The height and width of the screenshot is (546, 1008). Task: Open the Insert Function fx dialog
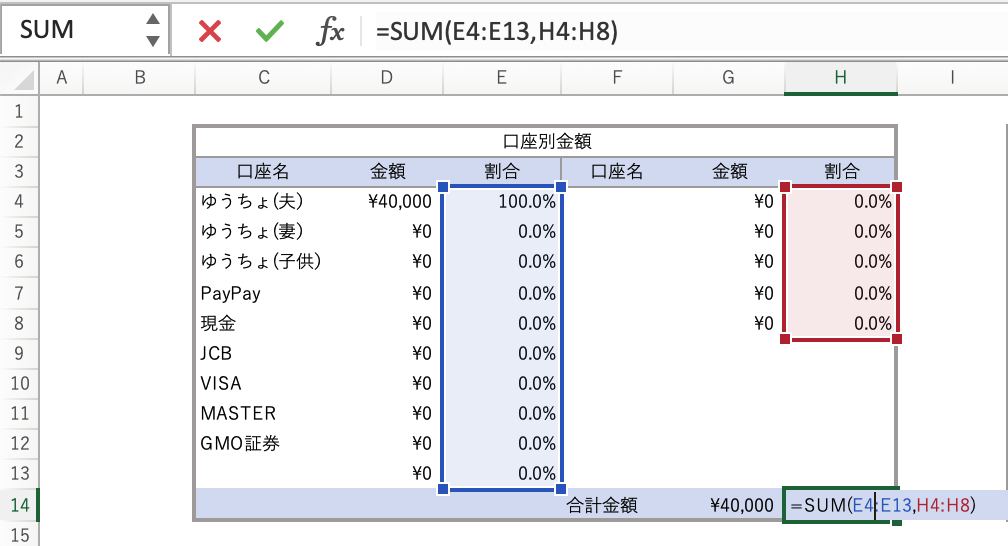tap(330, 31)
